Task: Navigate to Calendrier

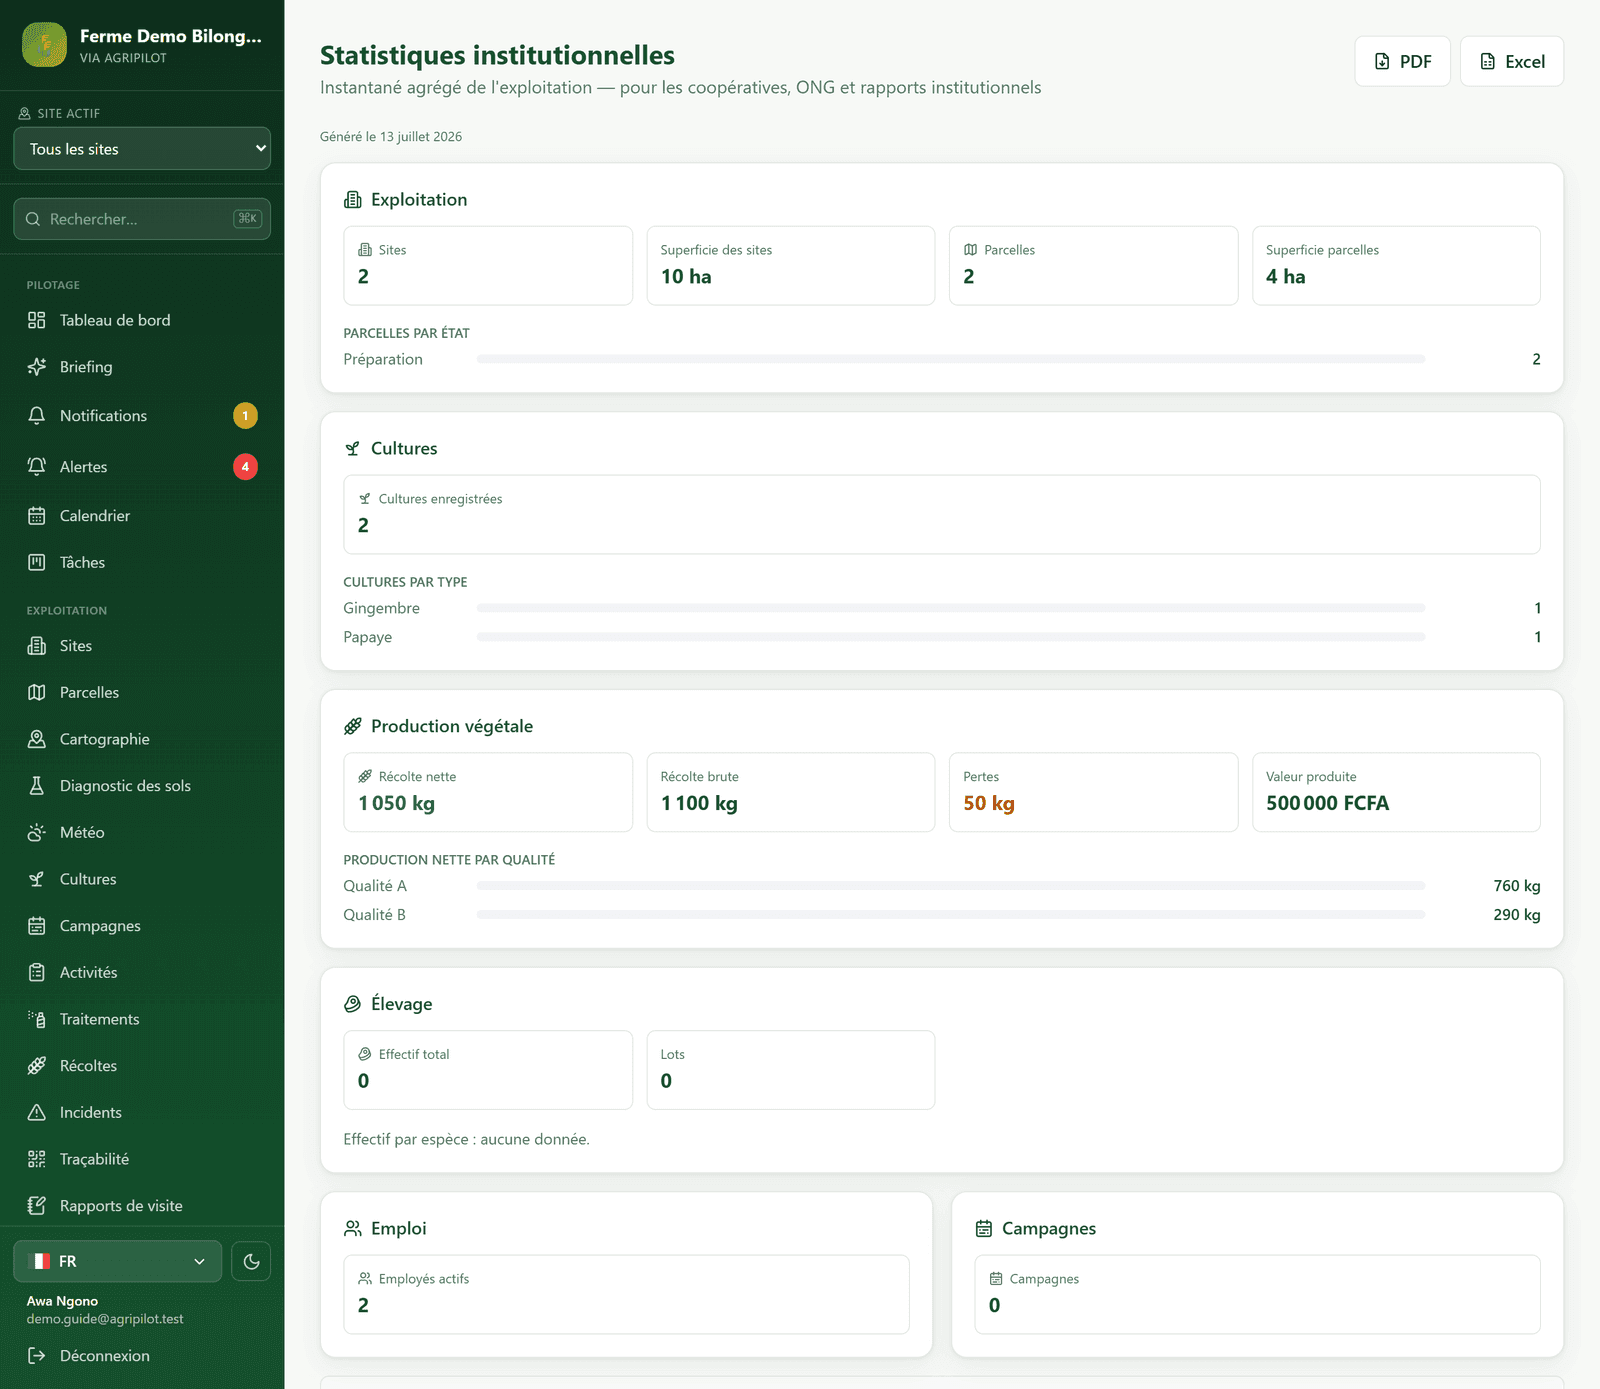Action: pos(142,516)
